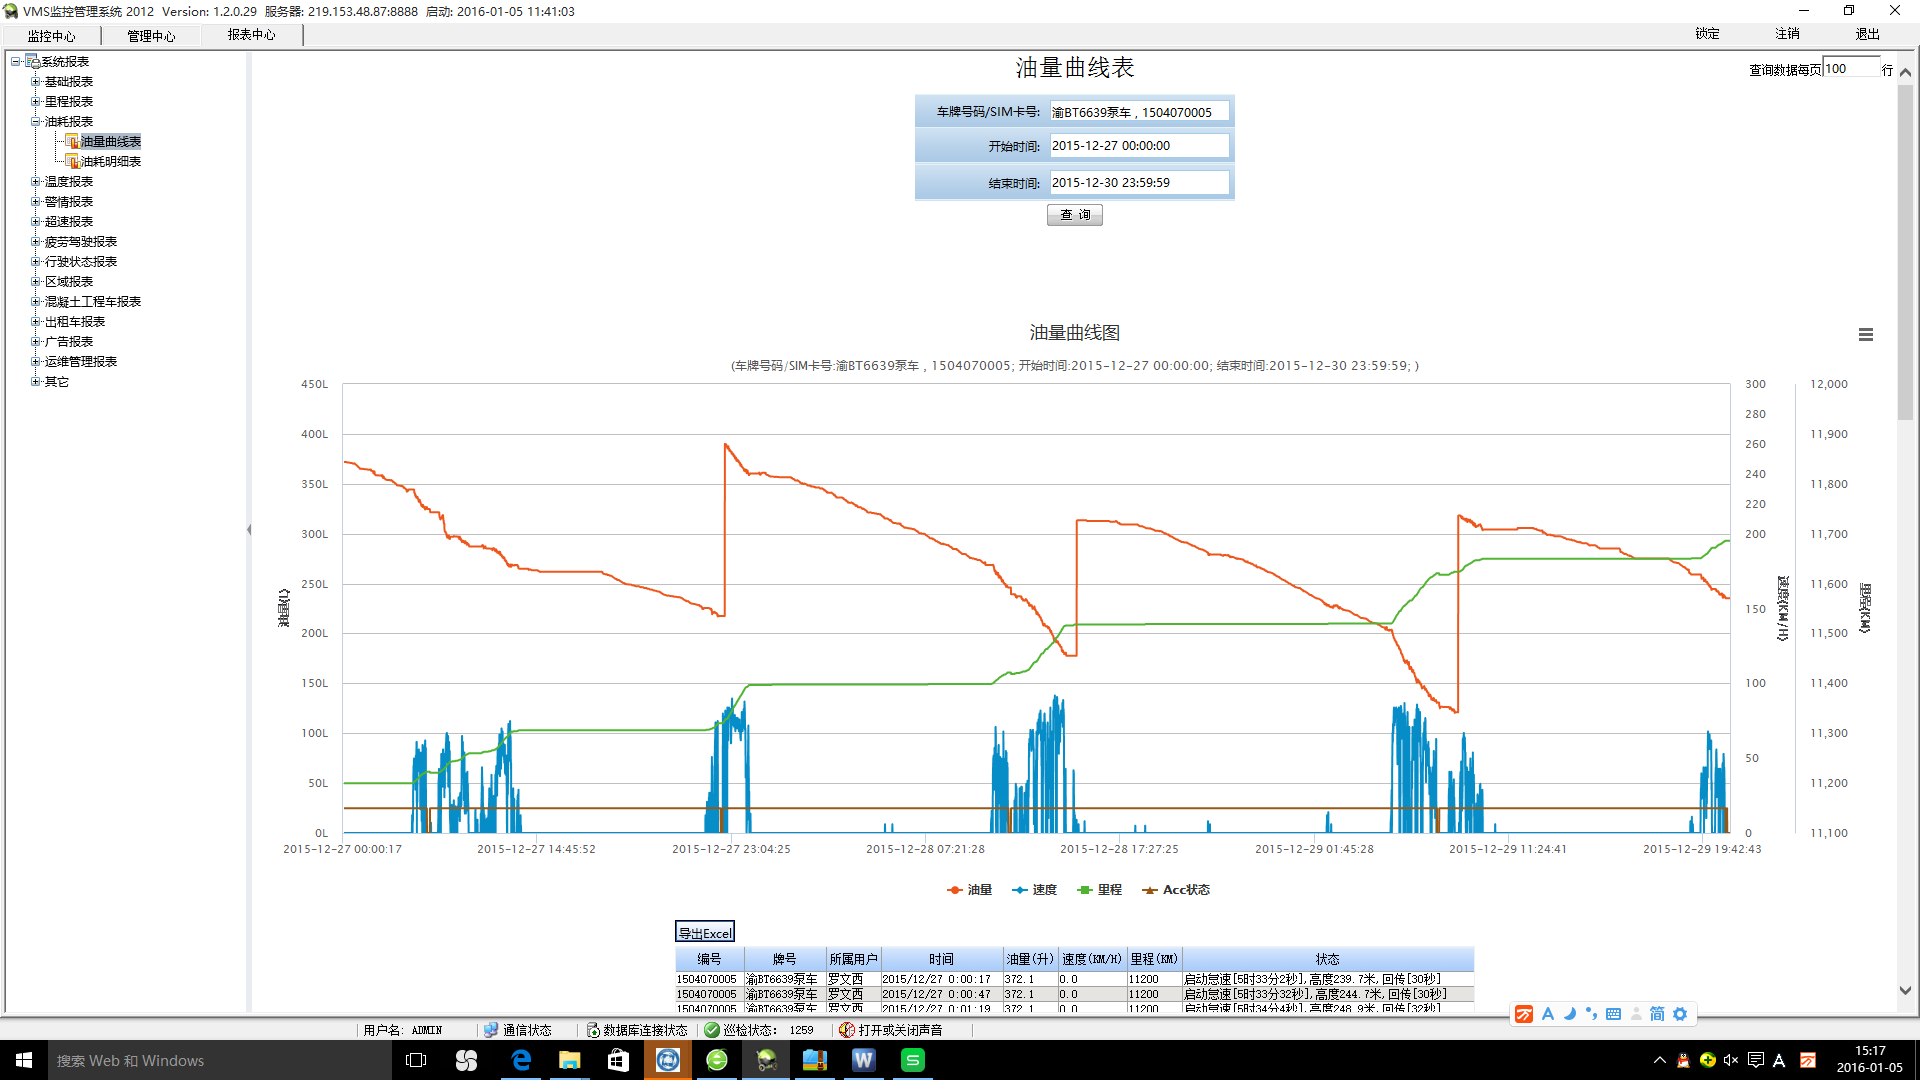The image size is (1920, 1080).
Task: Click the 巡检状态 green check icon
Action: [712, 1030]
